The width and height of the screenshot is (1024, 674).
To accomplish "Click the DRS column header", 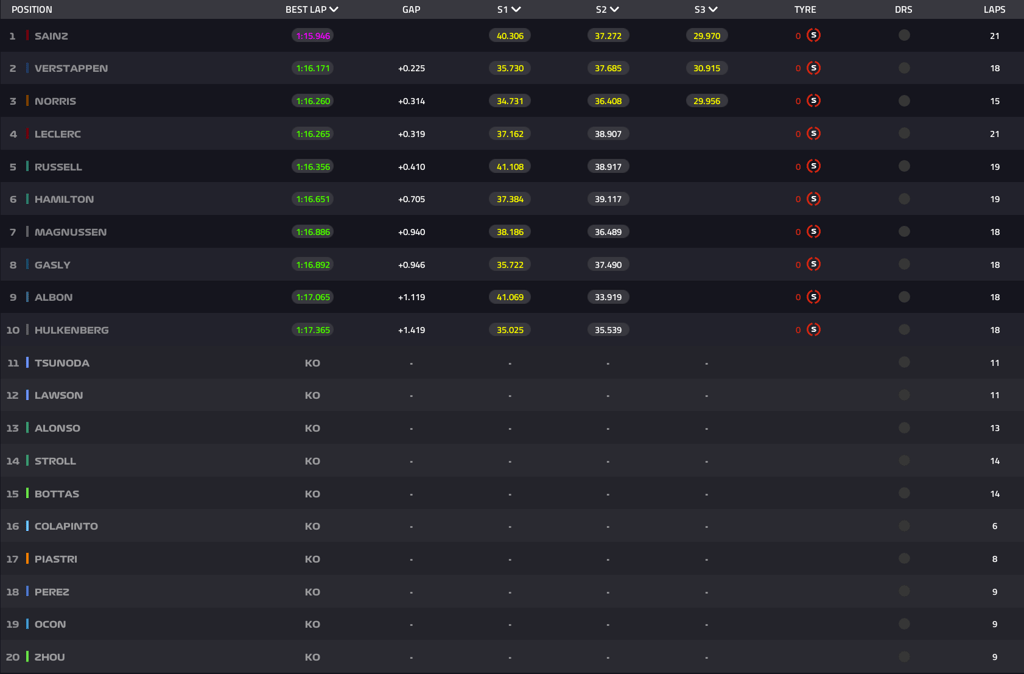I will click(904, 10).
